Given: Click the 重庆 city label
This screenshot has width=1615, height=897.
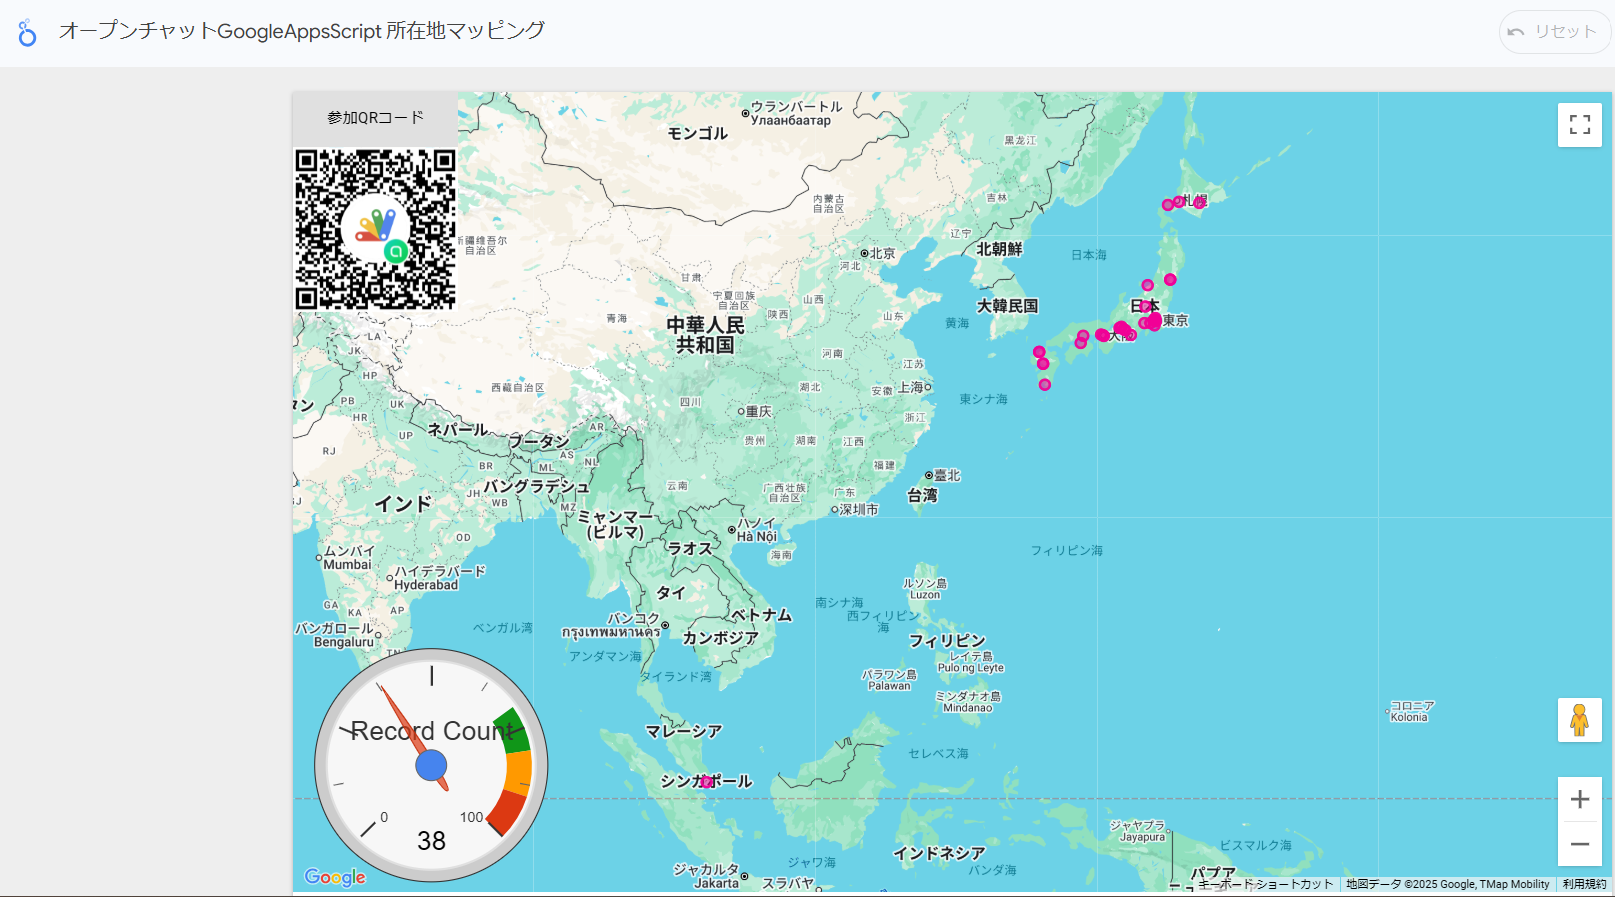Looking at the screenshot, I should (x=759, y=411).
